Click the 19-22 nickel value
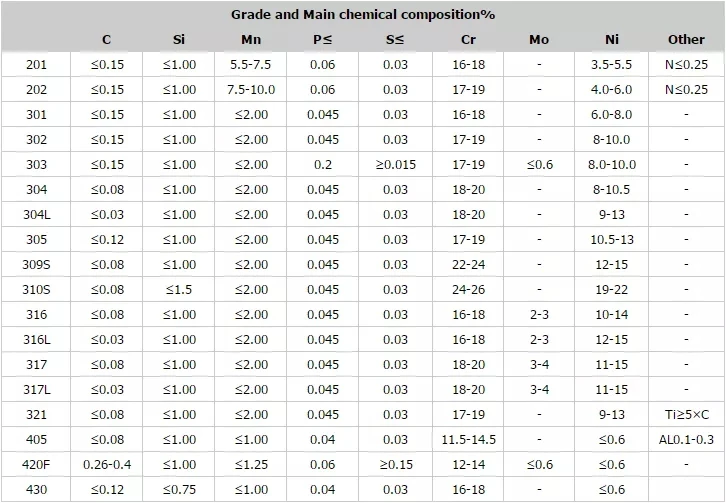This screenshot has height=503, width=726. coord(612,289)
